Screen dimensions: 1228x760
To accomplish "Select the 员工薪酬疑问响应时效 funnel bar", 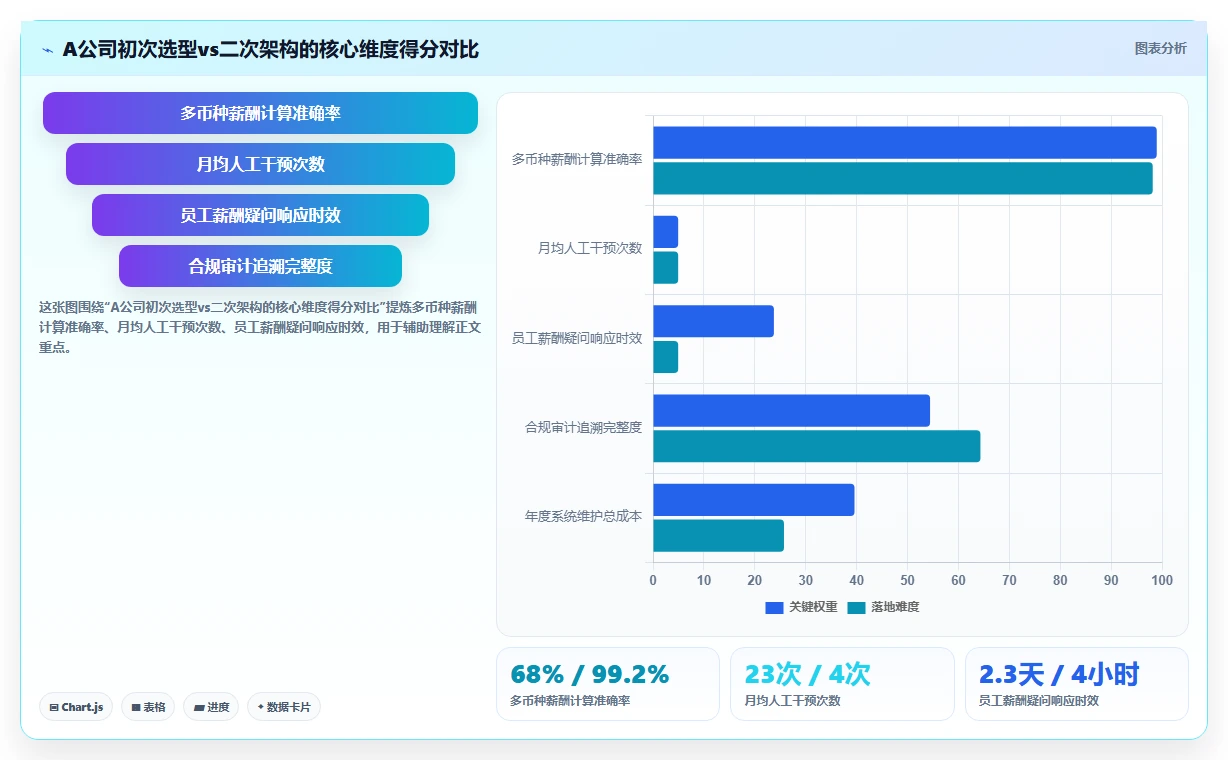I will 260,215.
